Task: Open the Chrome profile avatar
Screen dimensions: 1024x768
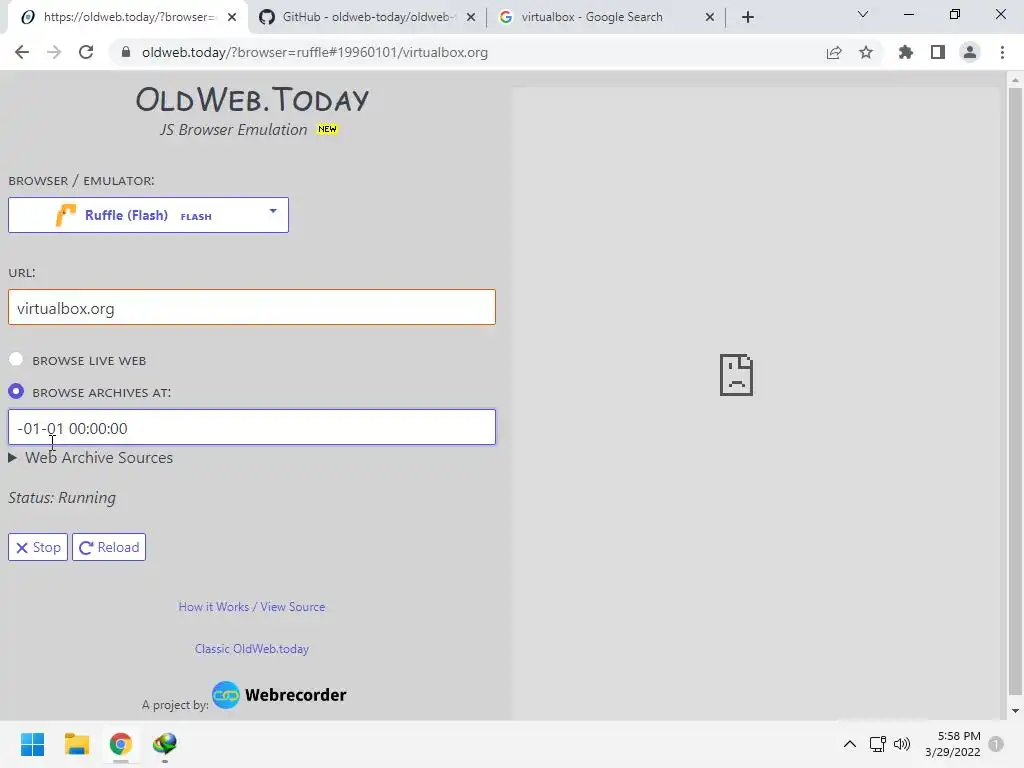Action: pos(970,52)
